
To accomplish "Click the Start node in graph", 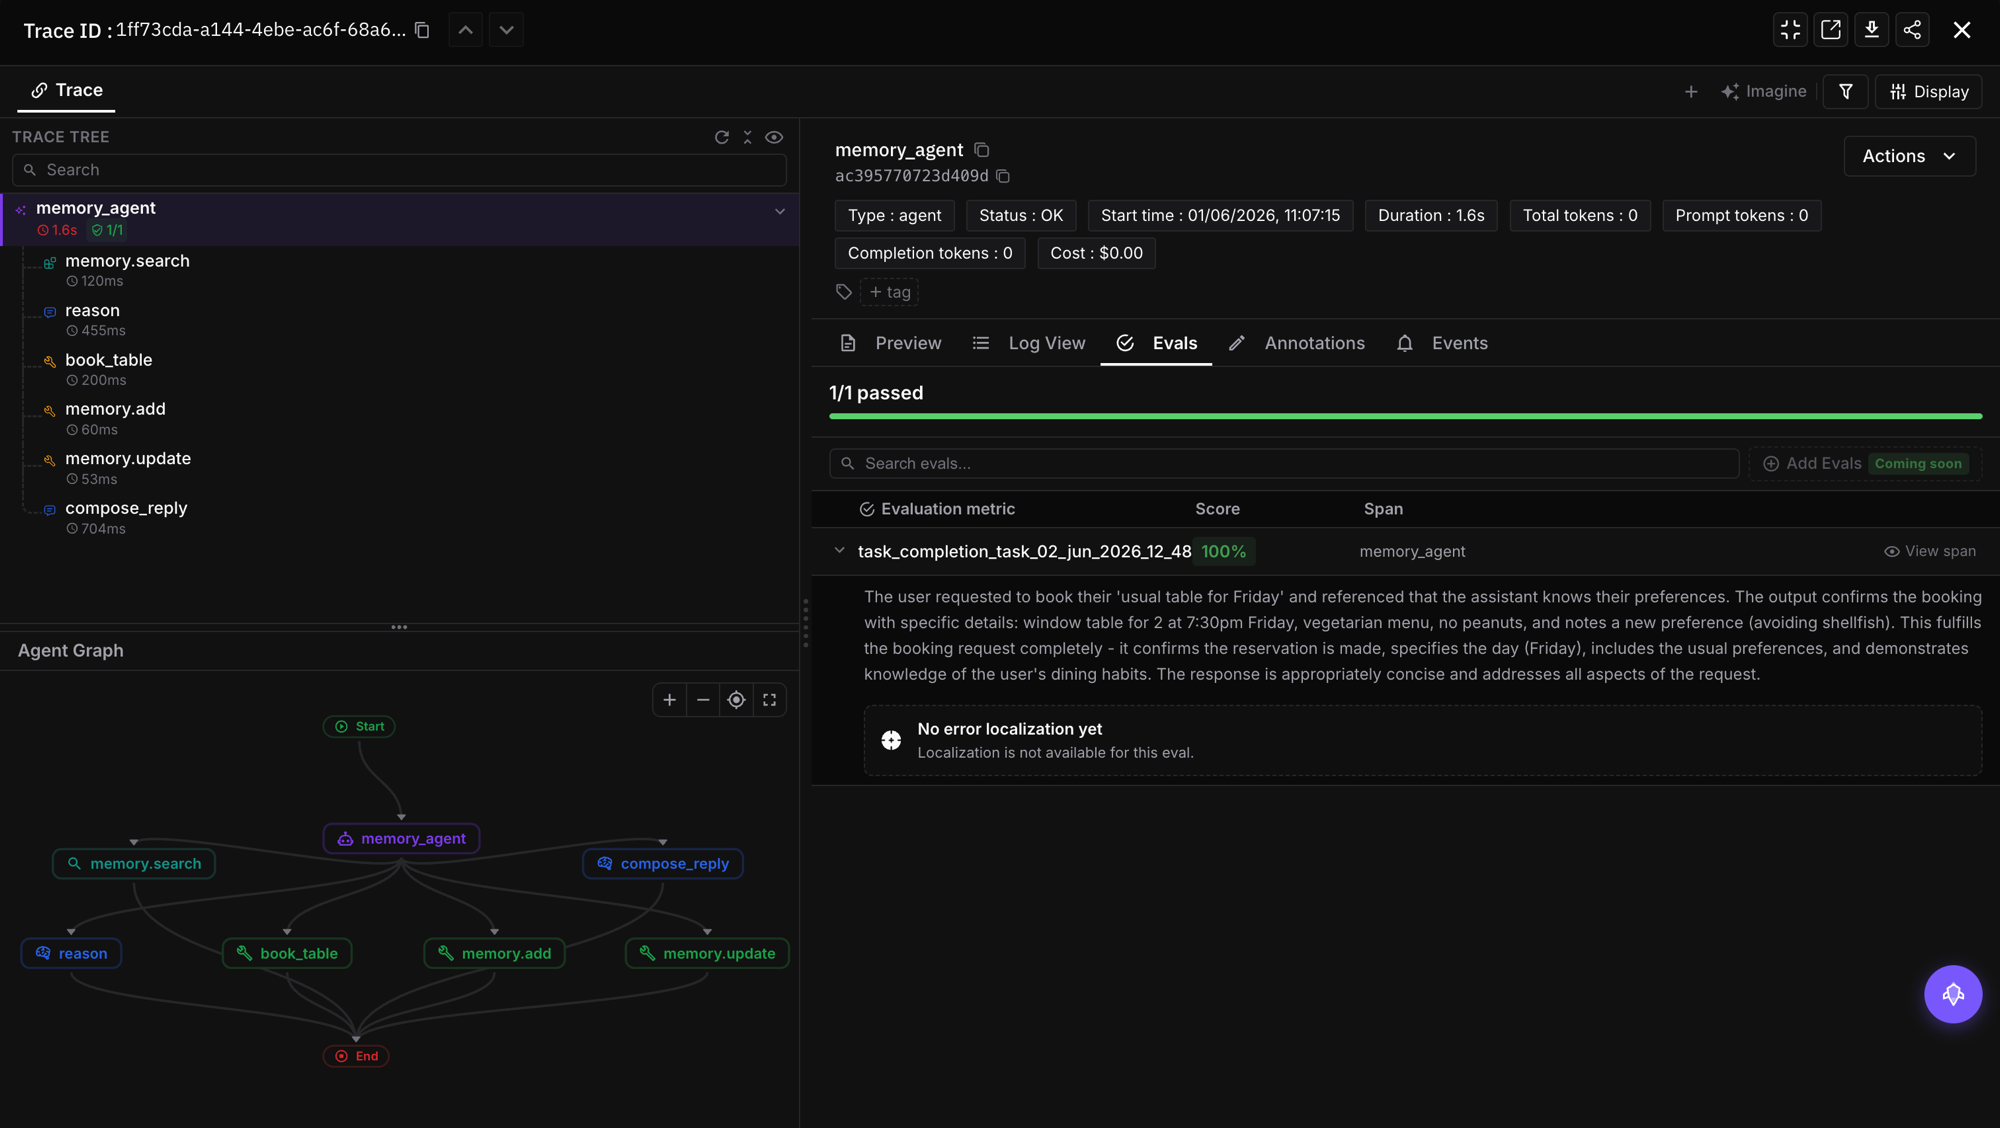I will pyautogui.click(x=359, y=727).
